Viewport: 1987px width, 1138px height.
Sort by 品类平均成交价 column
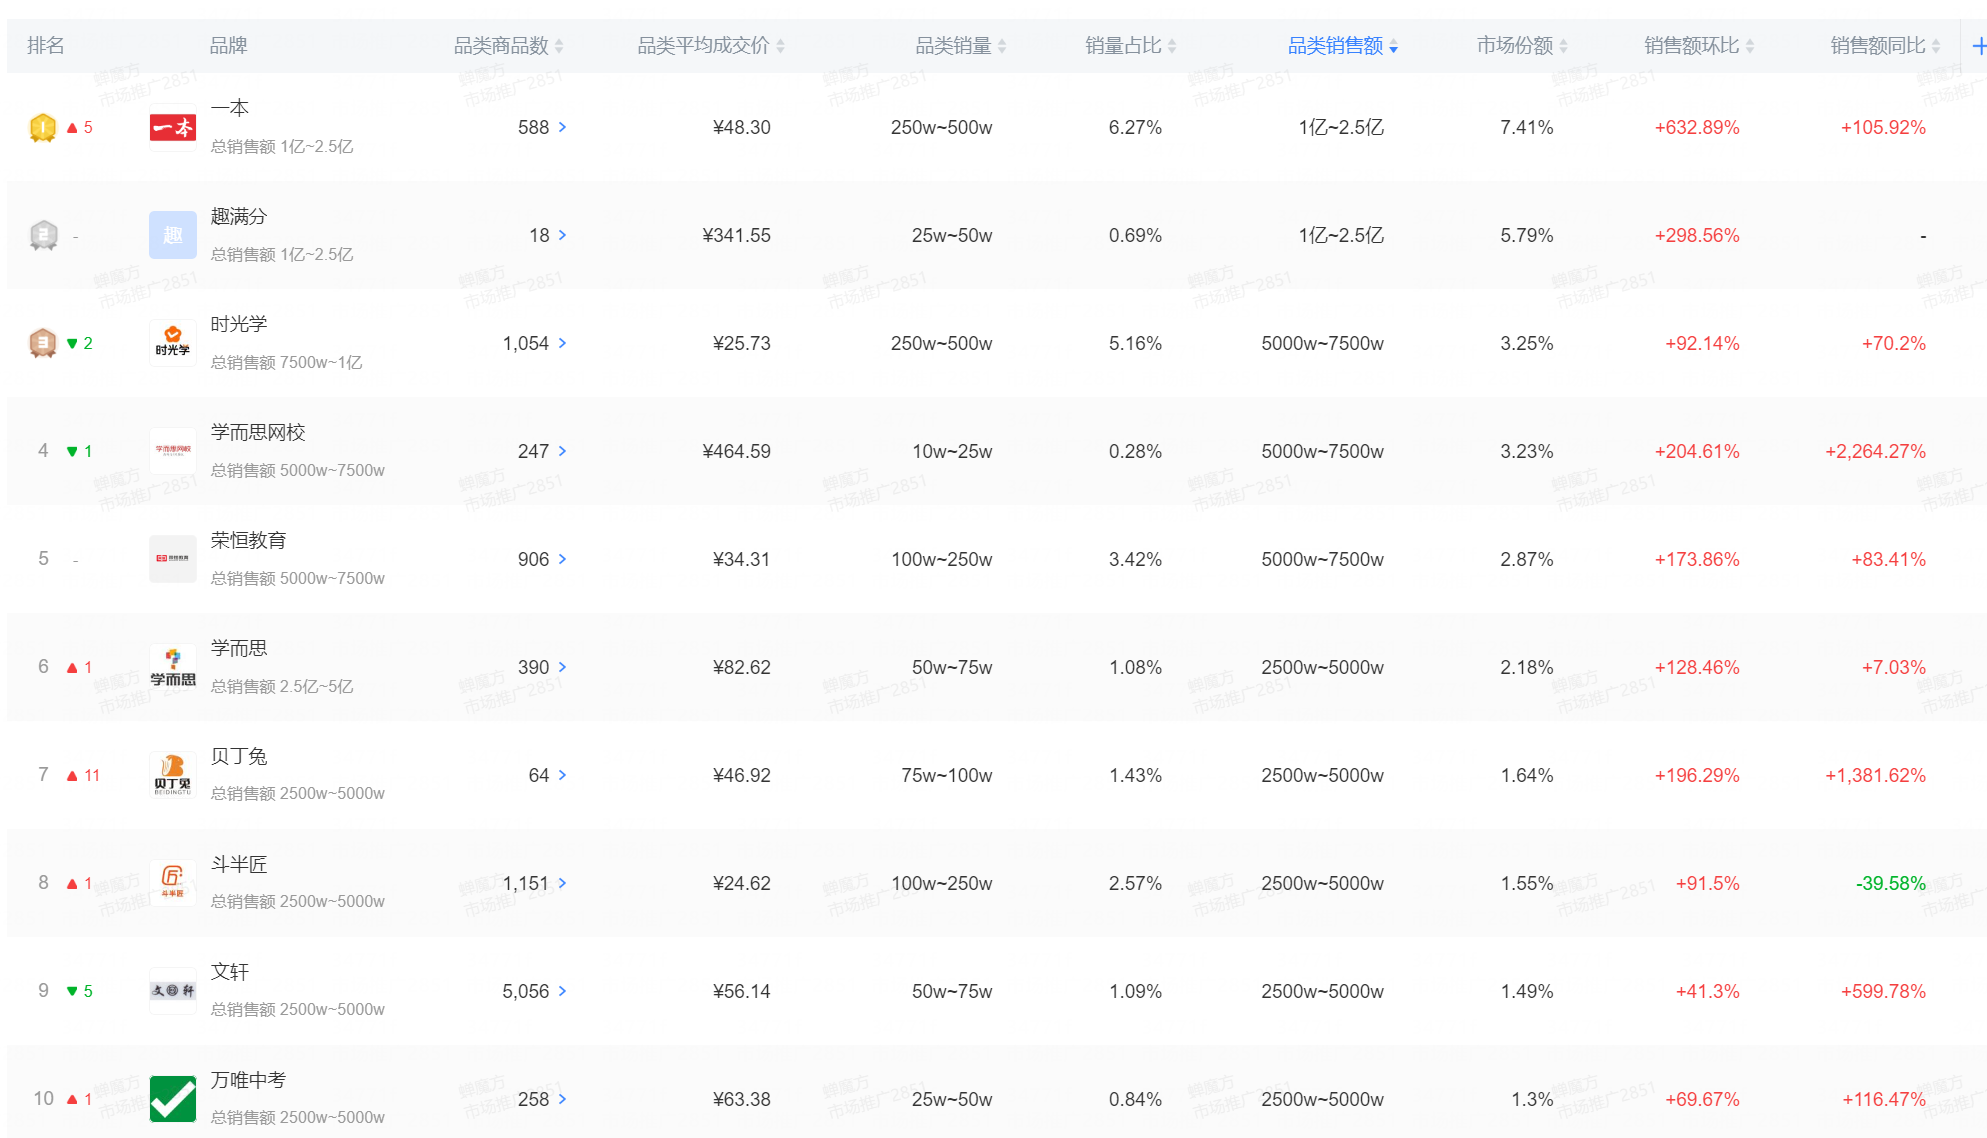coord(711,46)
